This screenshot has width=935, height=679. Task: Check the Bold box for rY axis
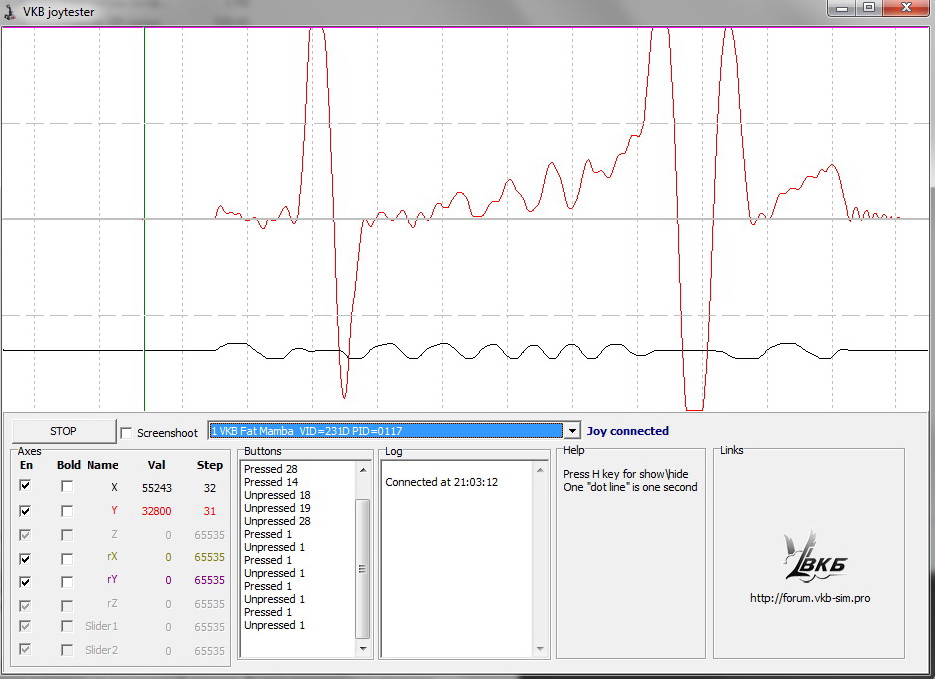(x=67, y=581)
